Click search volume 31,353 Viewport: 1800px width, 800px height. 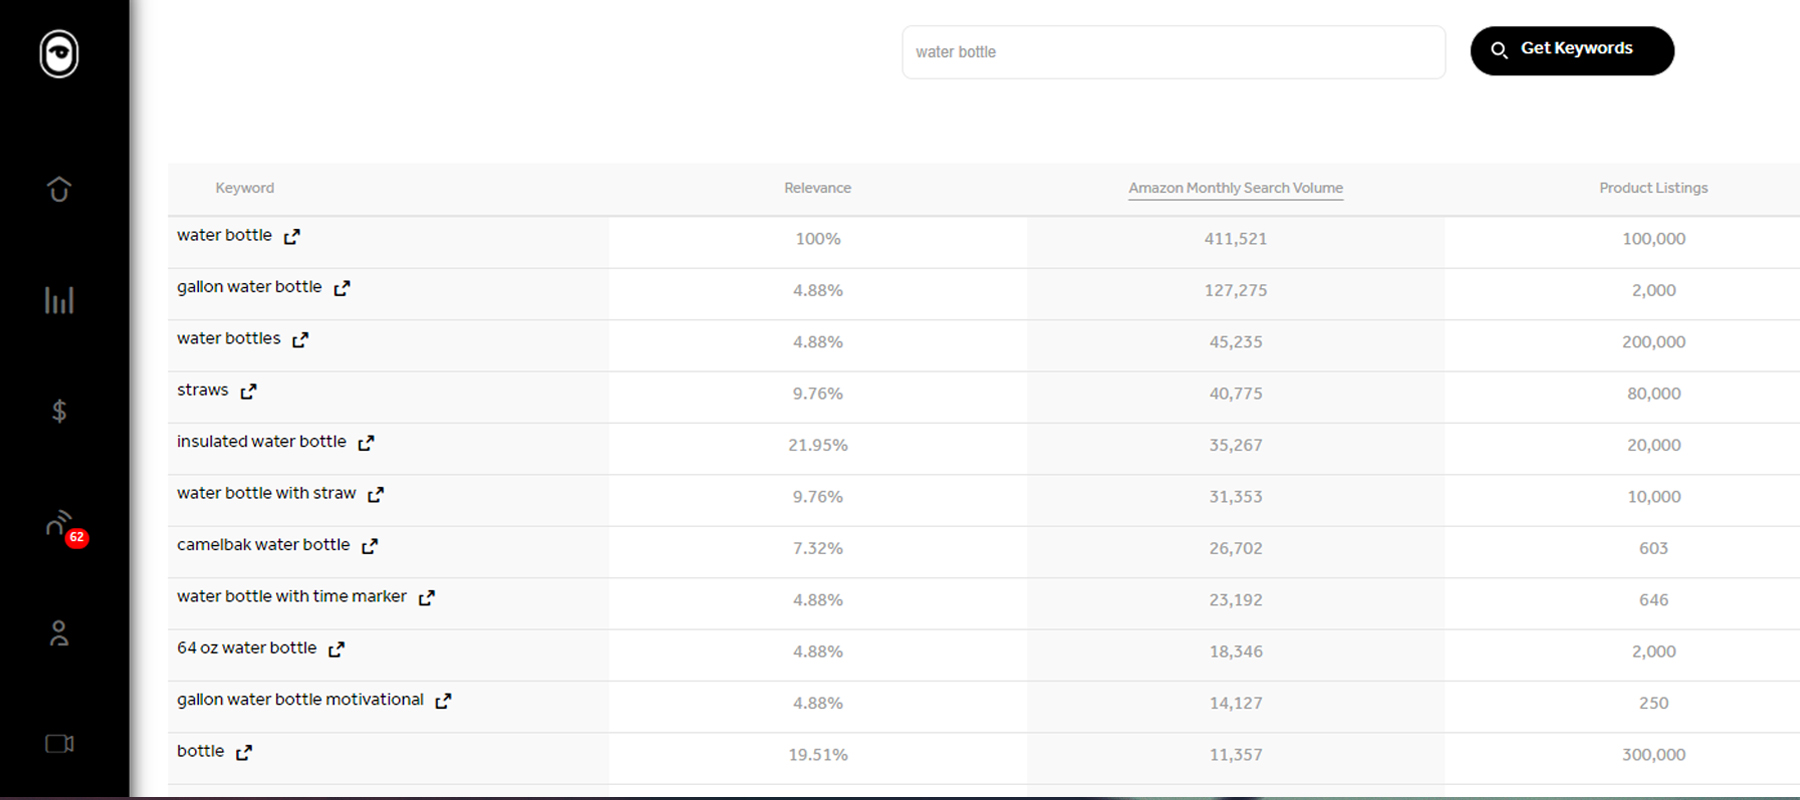[1236, 497]
